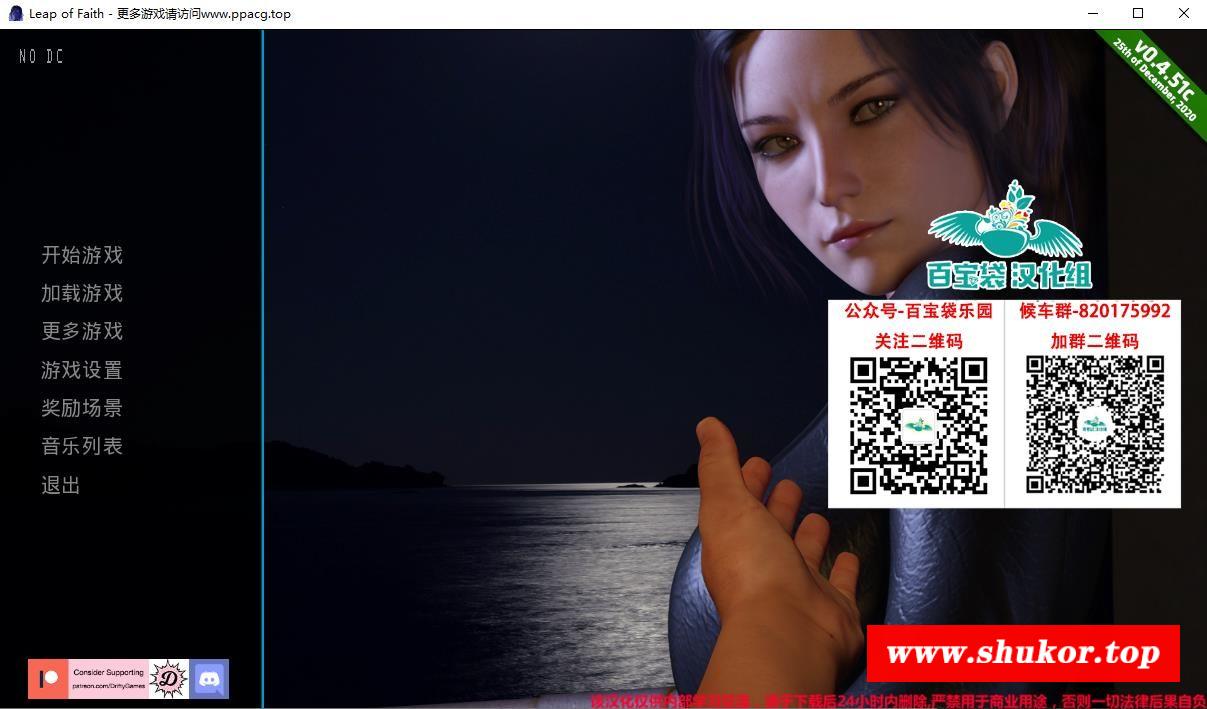Click the NO DC label
The width and height of the screenshot is (1207, 709).
41,57
